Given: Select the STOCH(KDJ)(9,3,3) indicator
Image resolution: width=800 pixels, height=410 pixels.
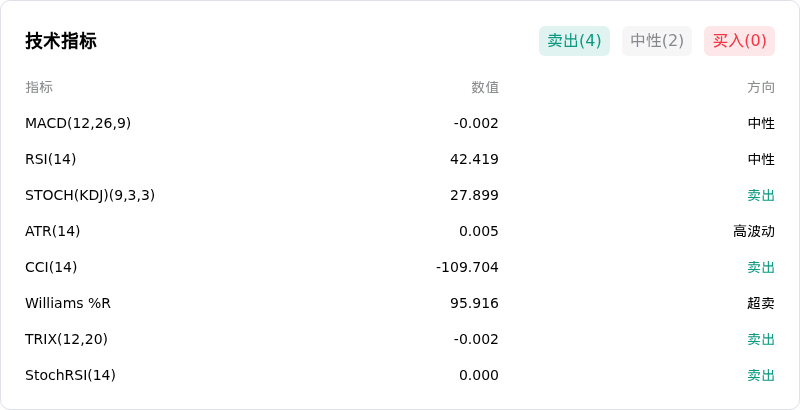Looking at the screenshot, I should point(90,195).
